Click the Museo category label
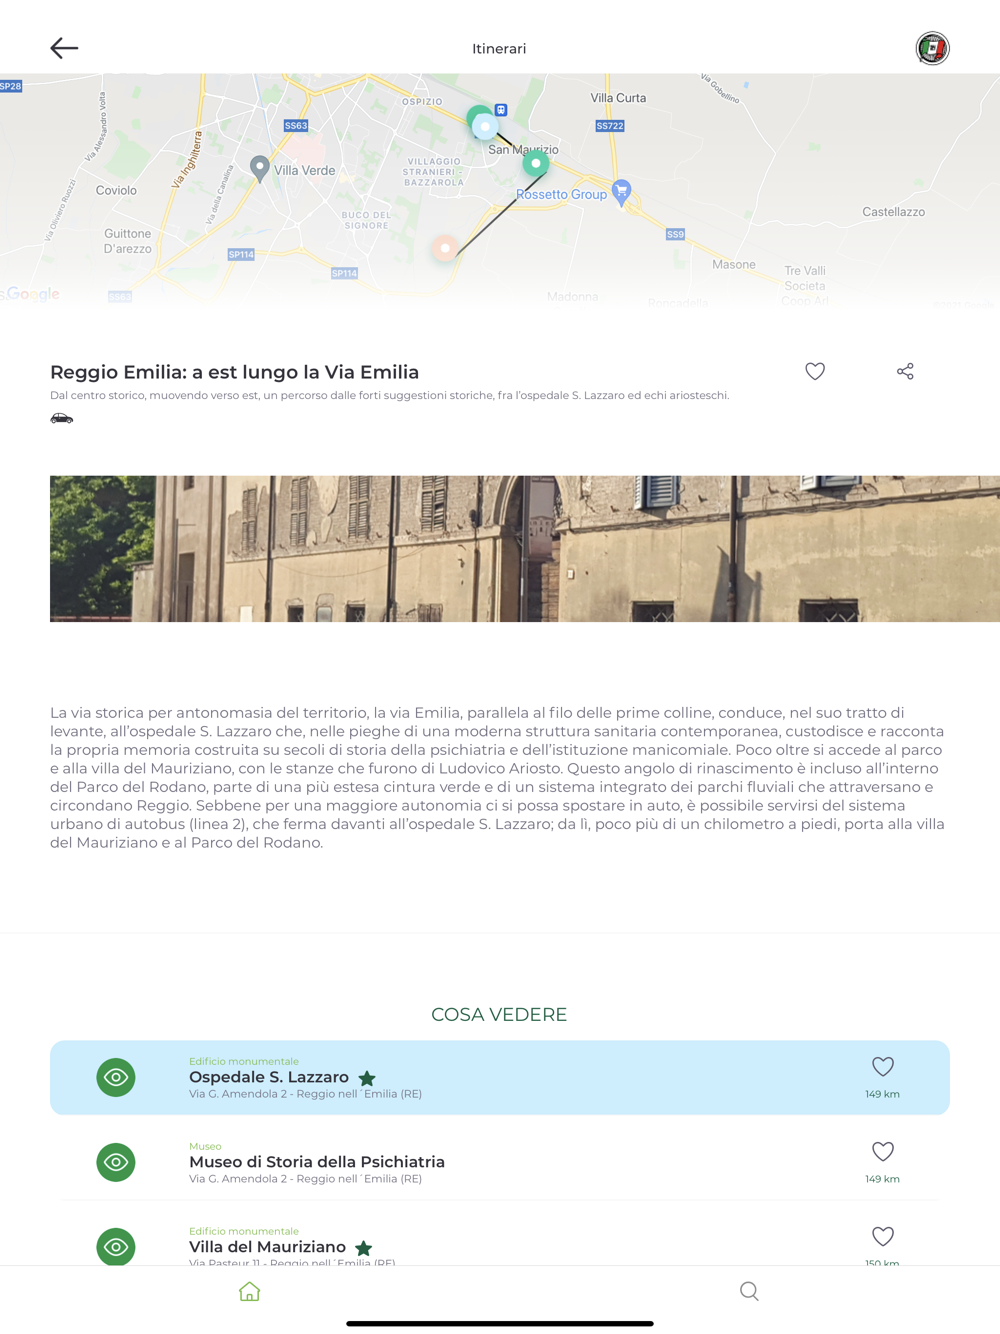The height and width of the screenshot is (1334, 1000). coord(205,1146)
